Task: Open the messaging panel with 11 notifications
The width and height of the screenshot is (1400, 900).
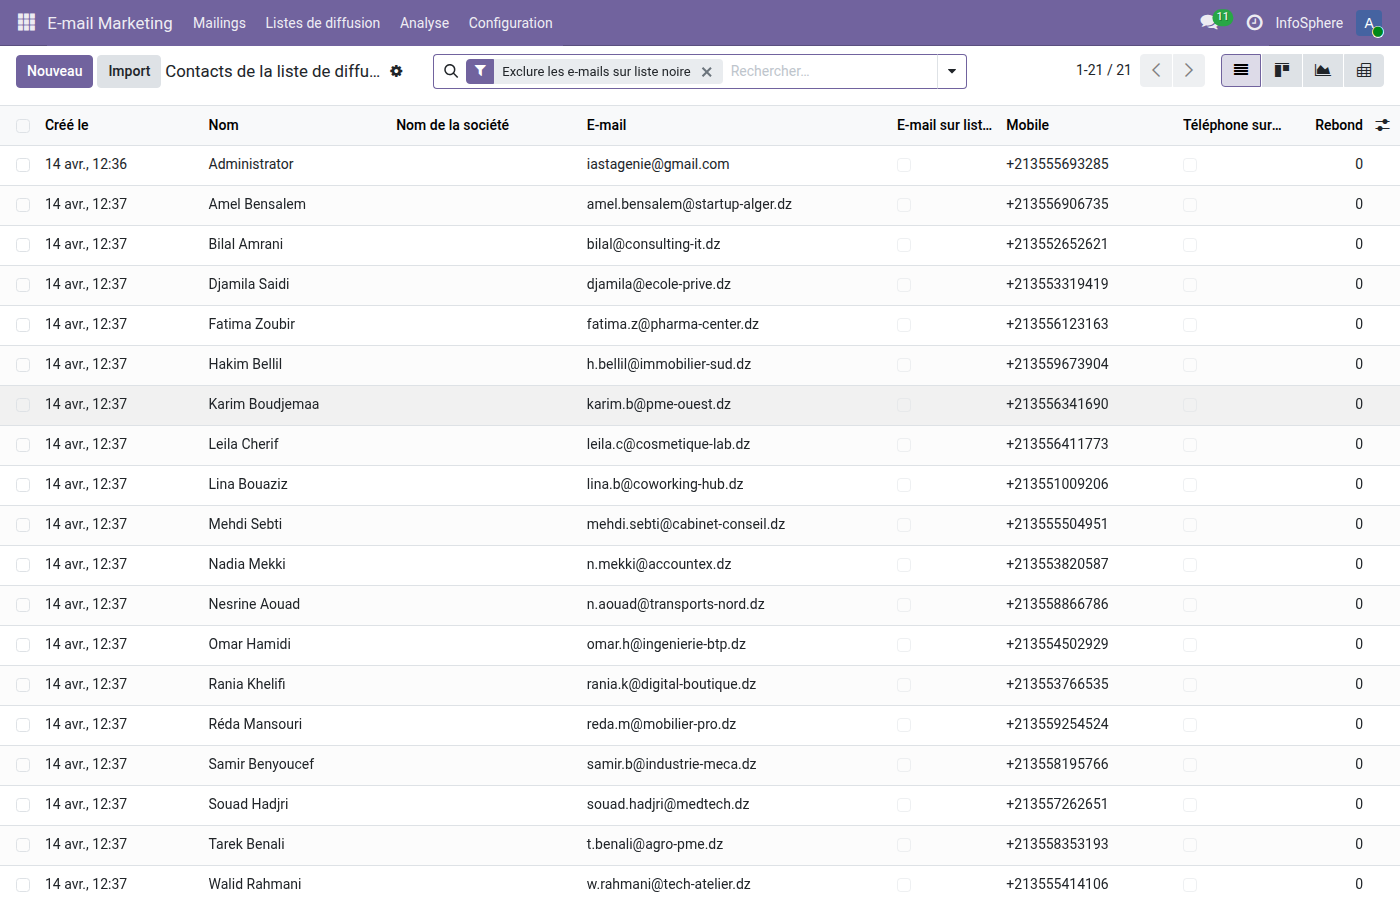Action: click(x=1207, y=22)
